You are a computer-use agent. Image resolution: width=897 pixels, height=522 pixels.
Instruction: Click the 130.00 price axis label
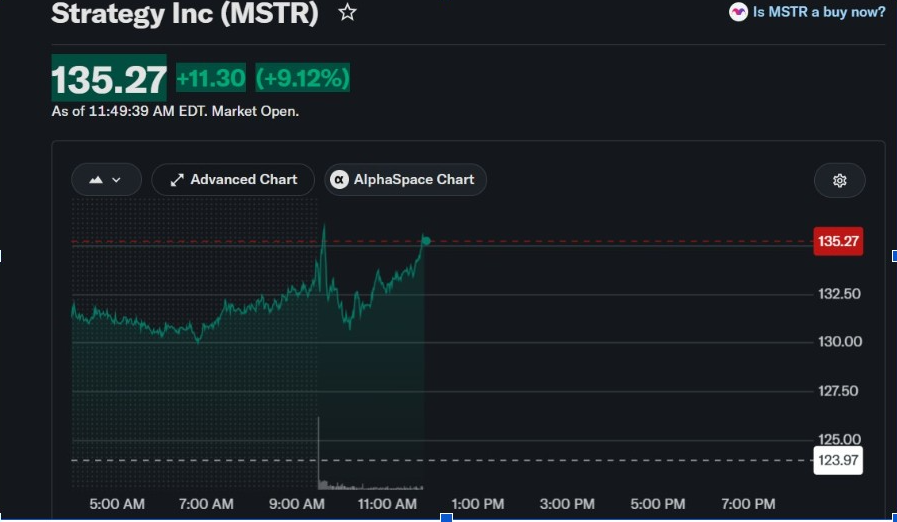pos(839,342)
